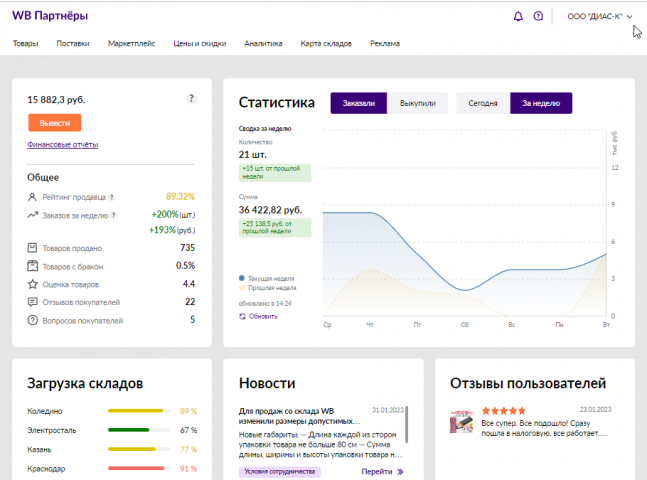Click the Казань load bar
Image resolution: width=647 pixels, height=480 pixels.
(x=139, y=449)
